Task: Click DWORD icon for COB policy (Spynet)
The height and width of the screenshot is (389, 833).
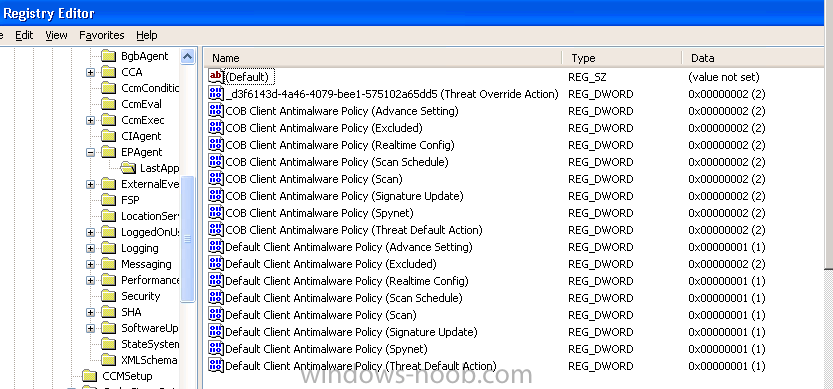Action: pos(216,213)
